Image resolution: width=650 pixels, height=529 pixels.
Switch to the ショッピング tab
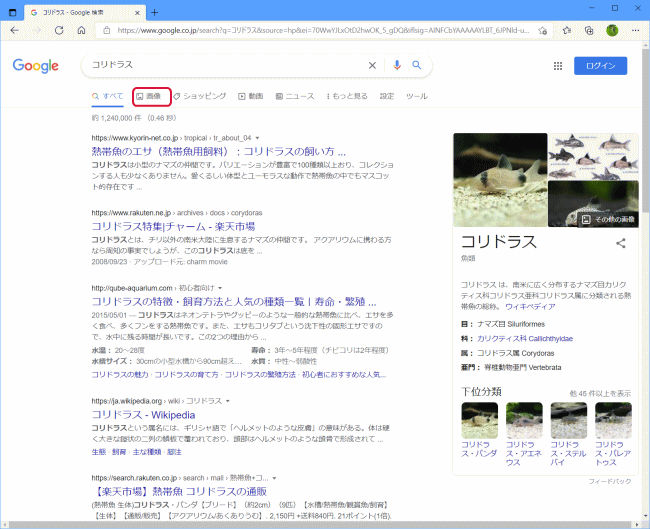tap(200, 96)
